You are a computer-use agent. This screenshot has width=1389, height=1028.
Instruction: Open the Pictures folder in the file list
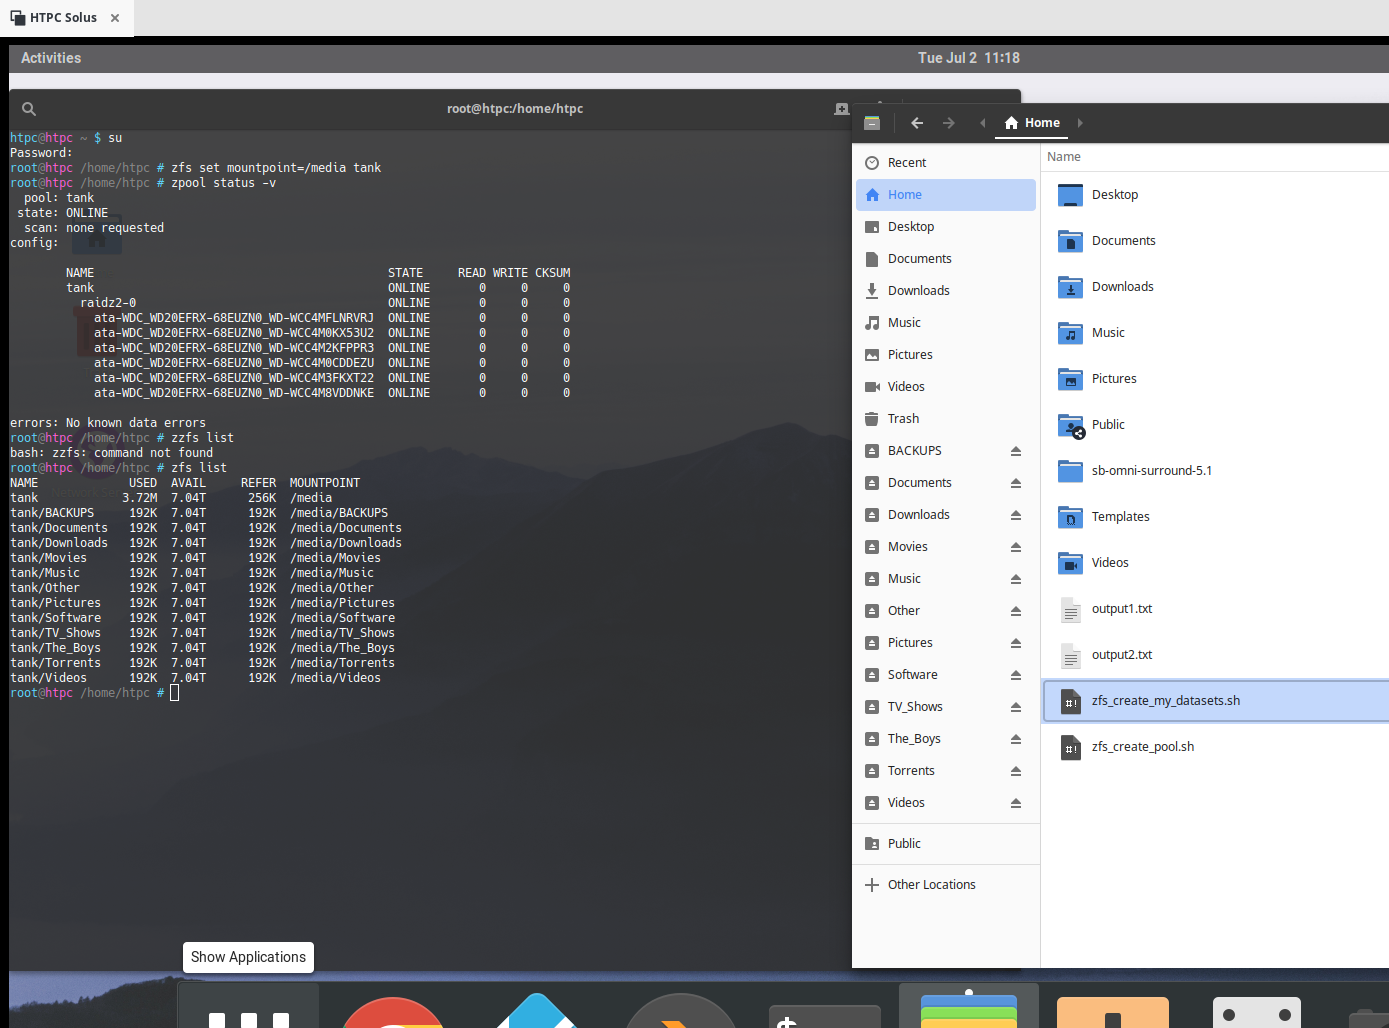pos(1115,378)
